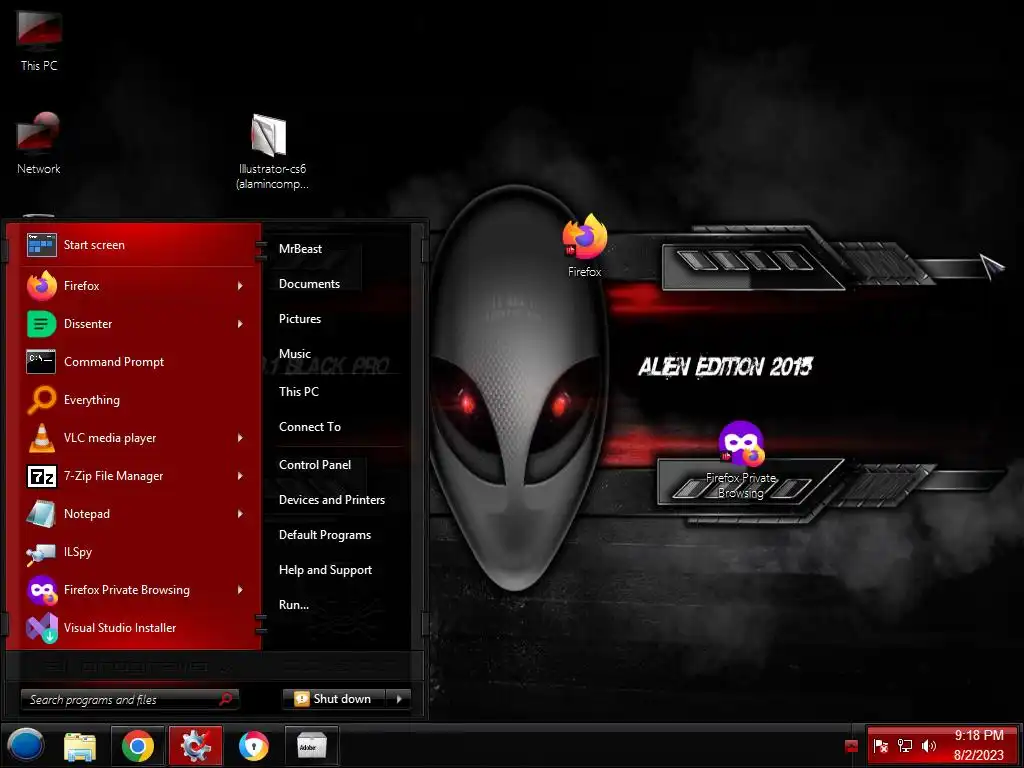1024x768 pixels.
Task: Launch Visual Studio Installer
Action: pyautogui.click(x=136, y=628)
